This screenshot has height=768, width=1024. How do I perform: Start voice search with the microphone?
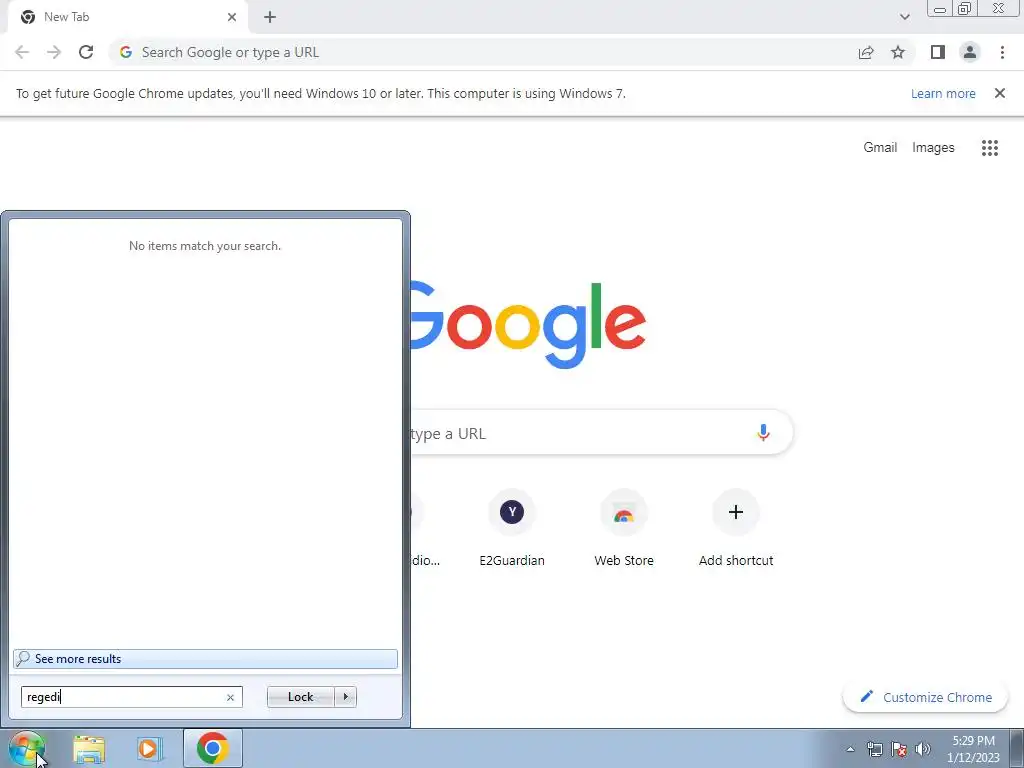763,432
